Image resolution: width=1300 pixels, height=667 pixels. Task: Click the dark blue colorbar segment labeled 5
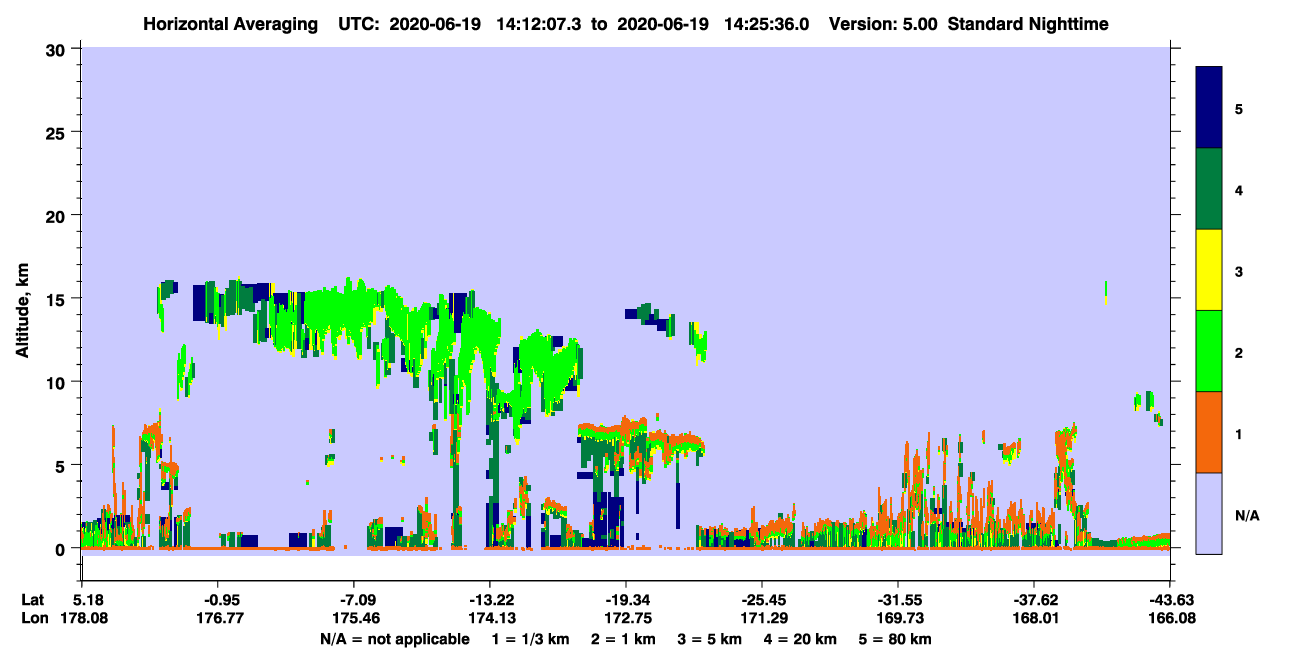[1209, 108]
